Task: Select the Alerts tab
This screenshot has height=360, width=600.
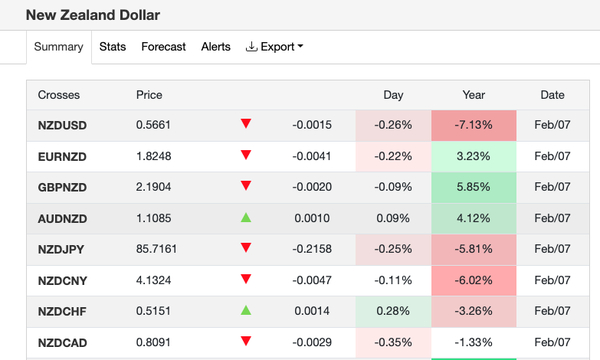Action: (216, 47)
